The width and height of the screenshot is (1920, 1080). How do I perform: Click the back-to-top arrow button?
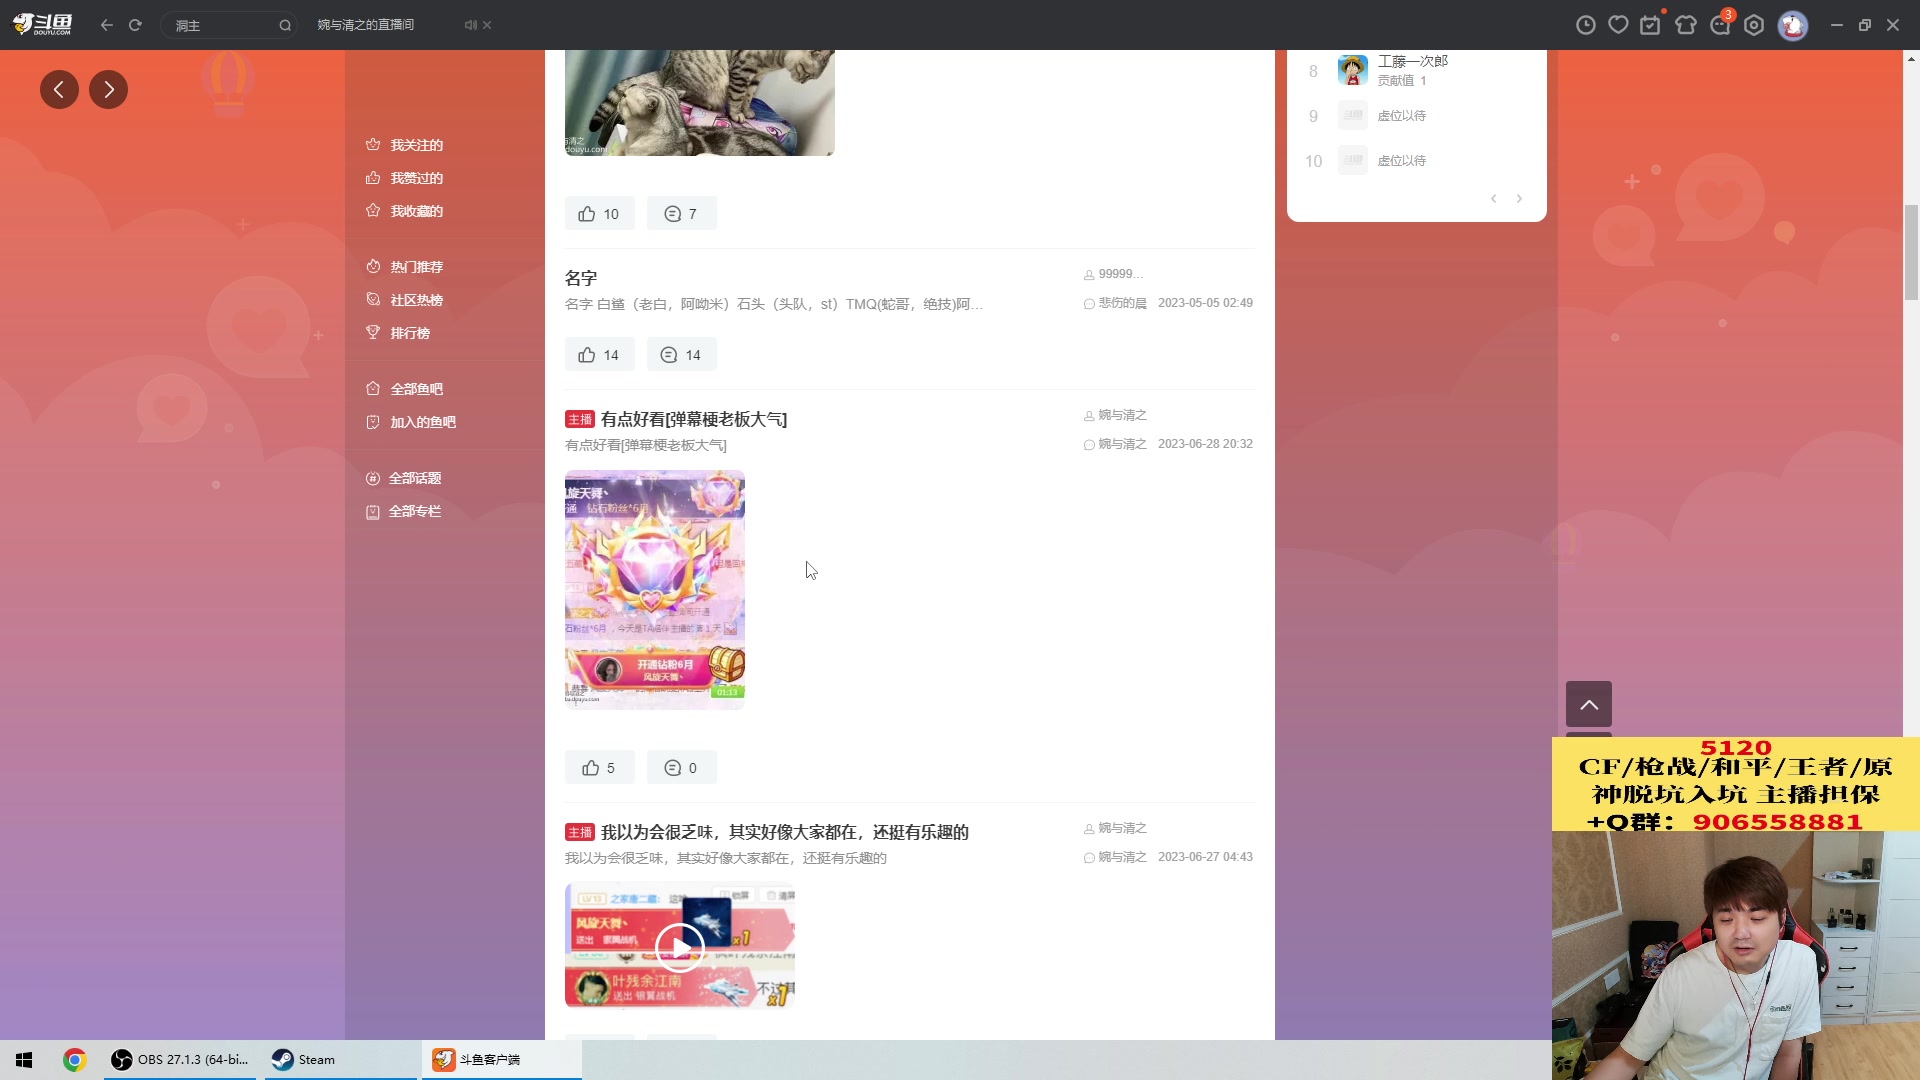[1589, 704]
